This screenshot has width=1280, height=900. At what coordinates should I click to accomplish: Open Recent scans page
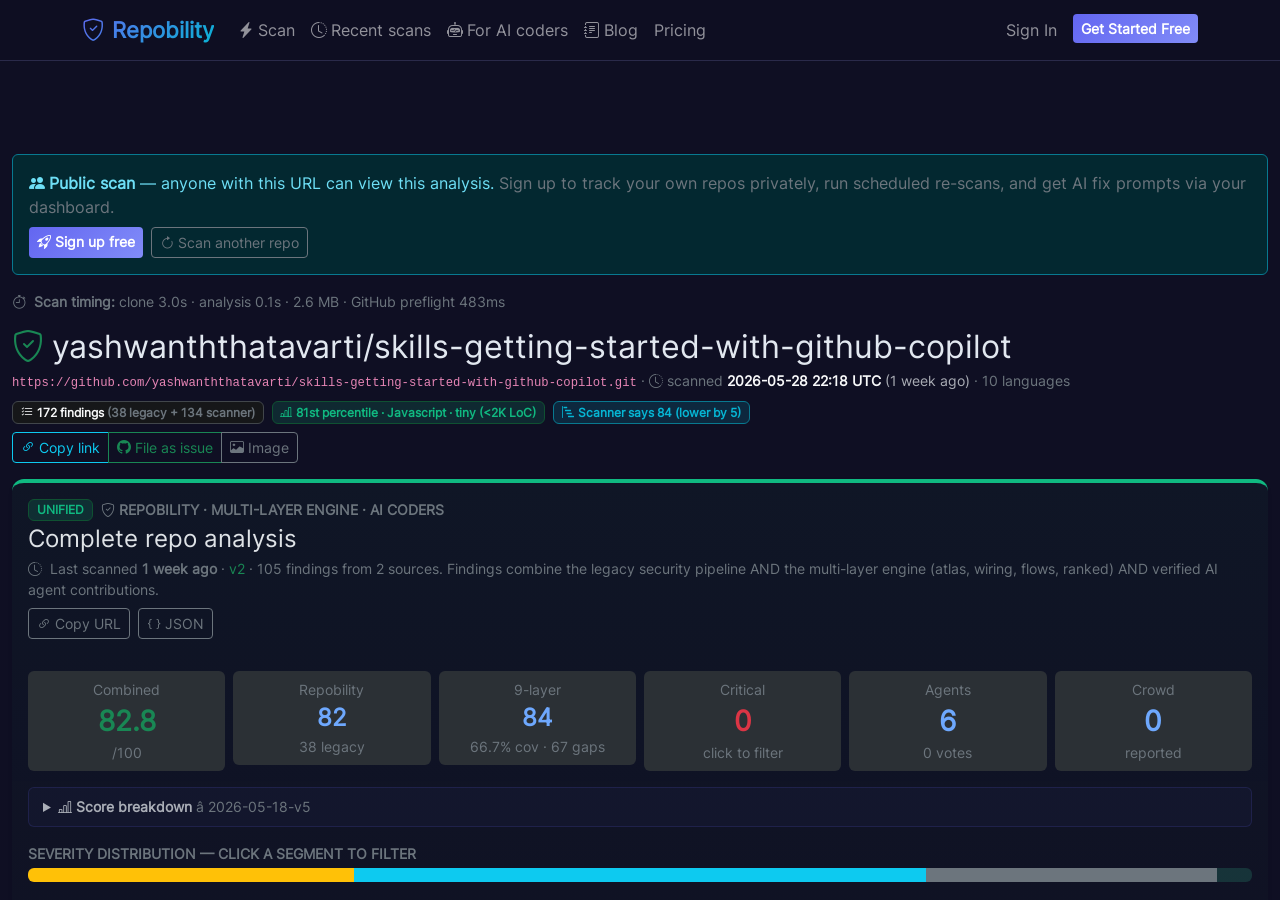371,30
